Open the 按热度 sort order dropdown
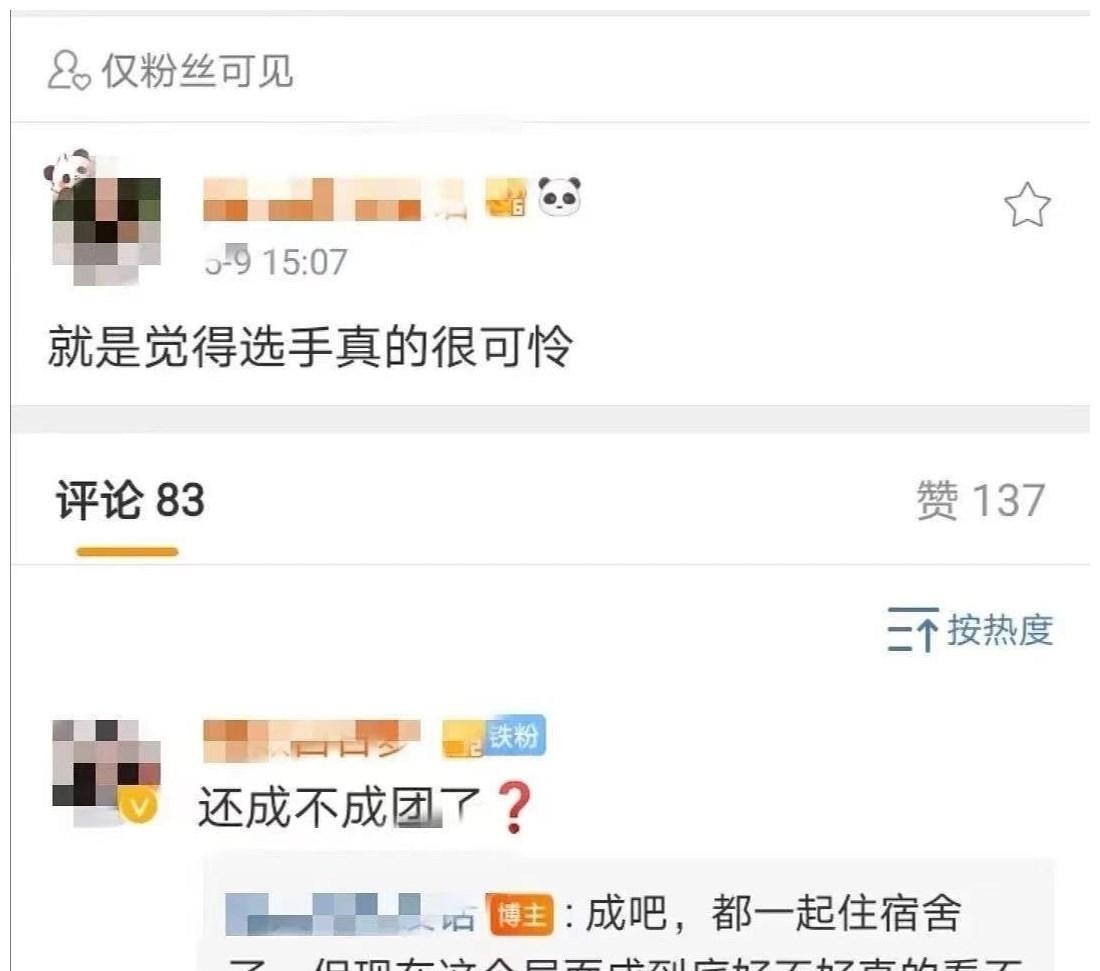This screenshot has height=971, width=1100. pyautogui.click(x=970, y=630)
